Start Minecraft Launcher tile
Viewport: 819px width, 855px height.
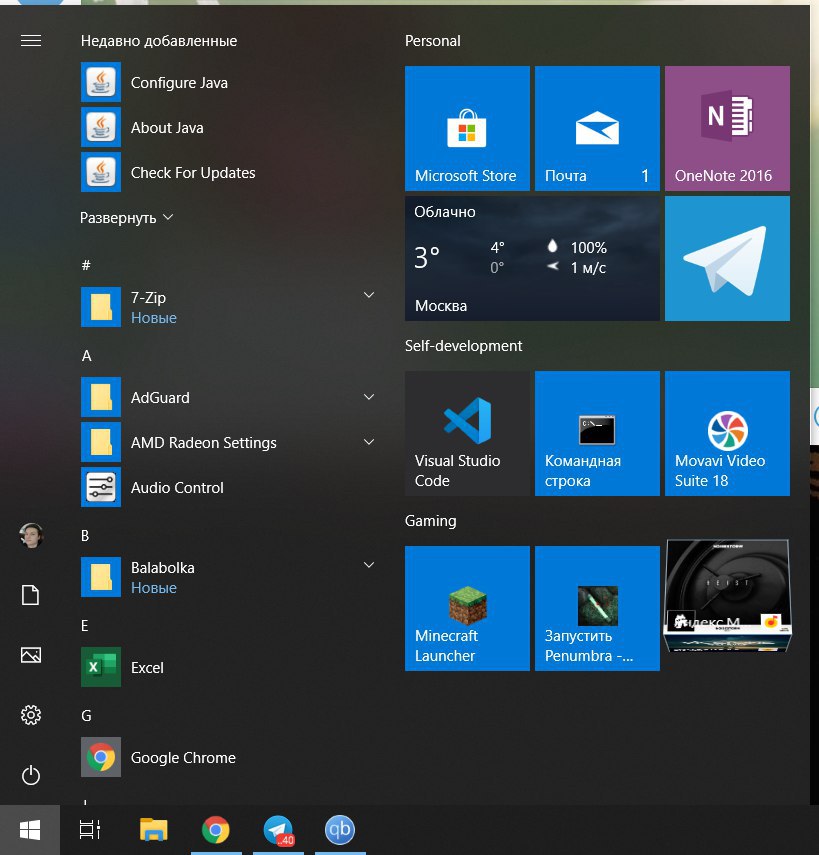(467, 608)
